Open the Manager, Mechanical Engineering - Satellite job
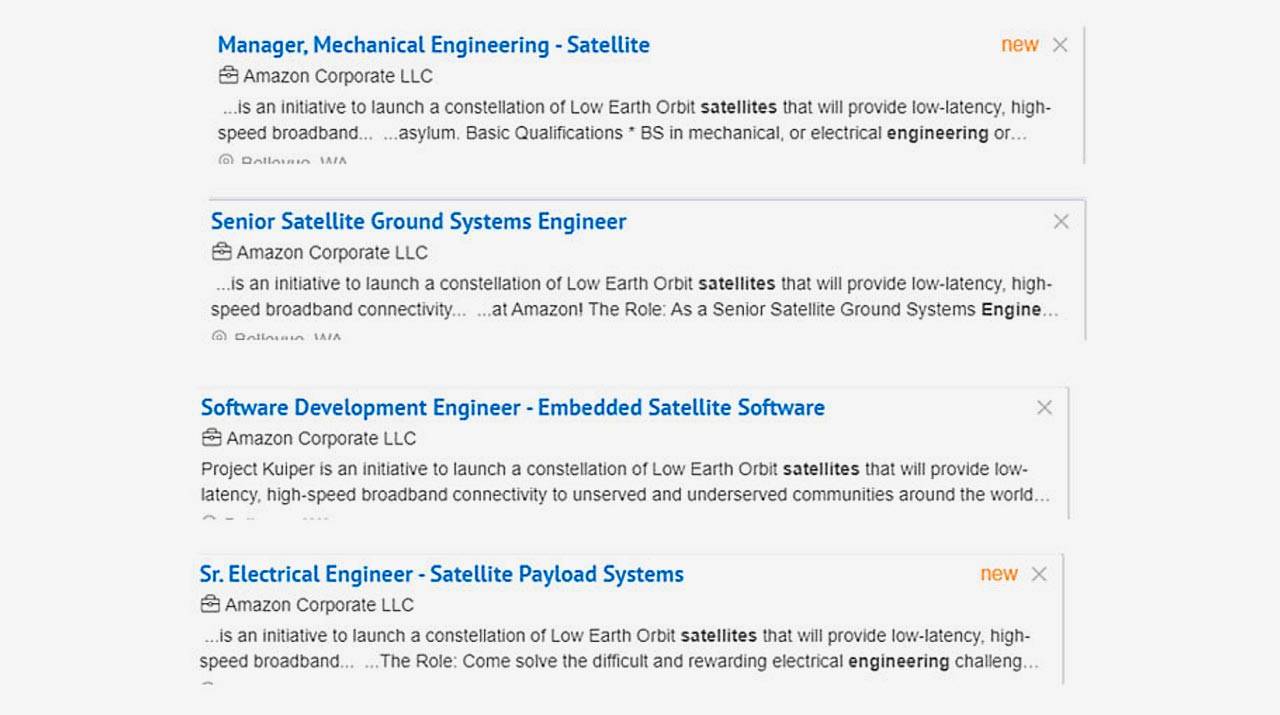 pyautogui.click(x=433, y=45)
